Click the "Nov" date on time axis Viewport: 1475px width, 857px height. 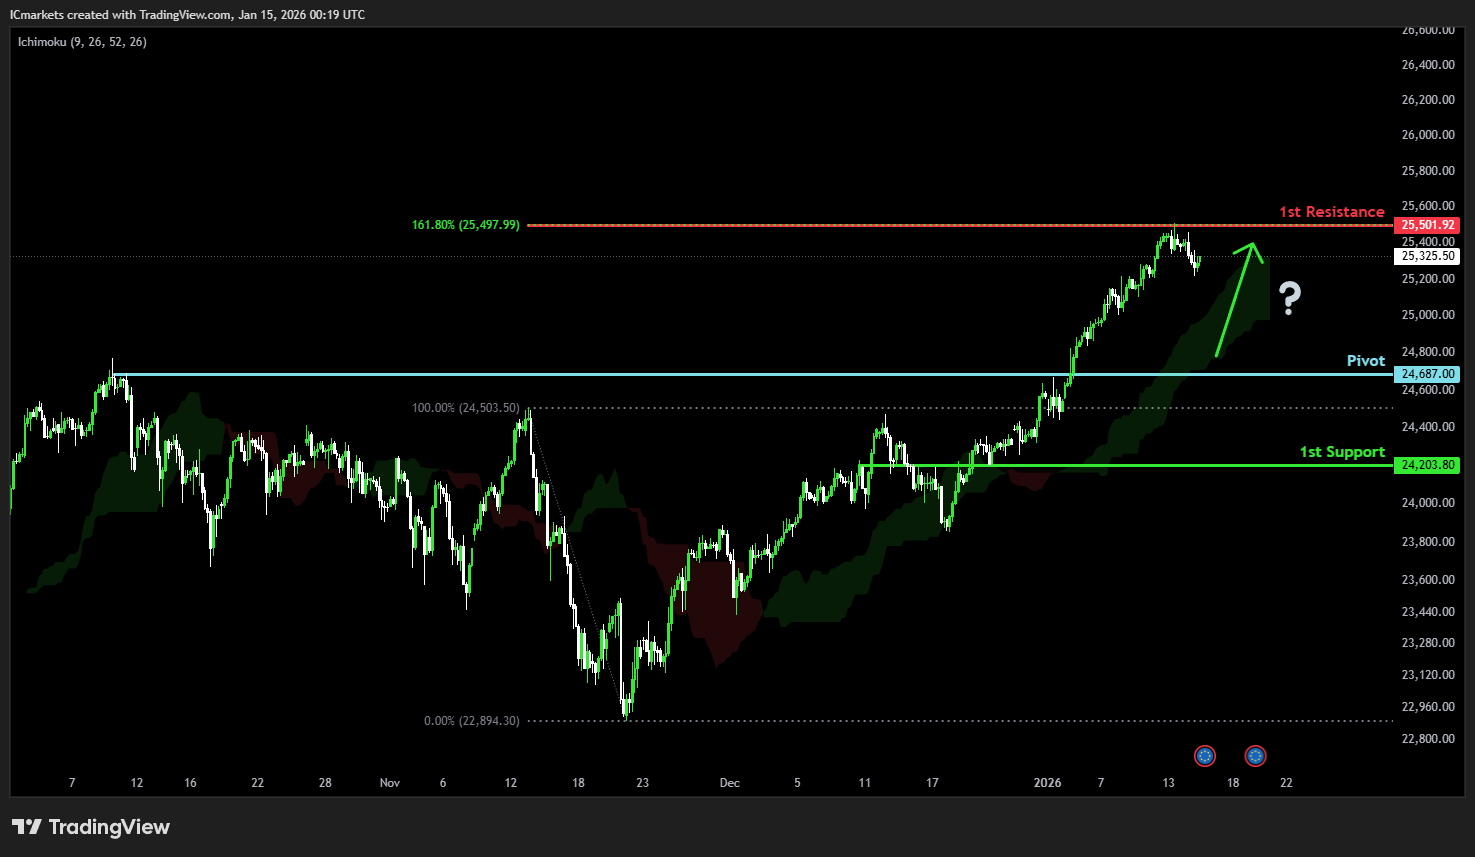390,783
